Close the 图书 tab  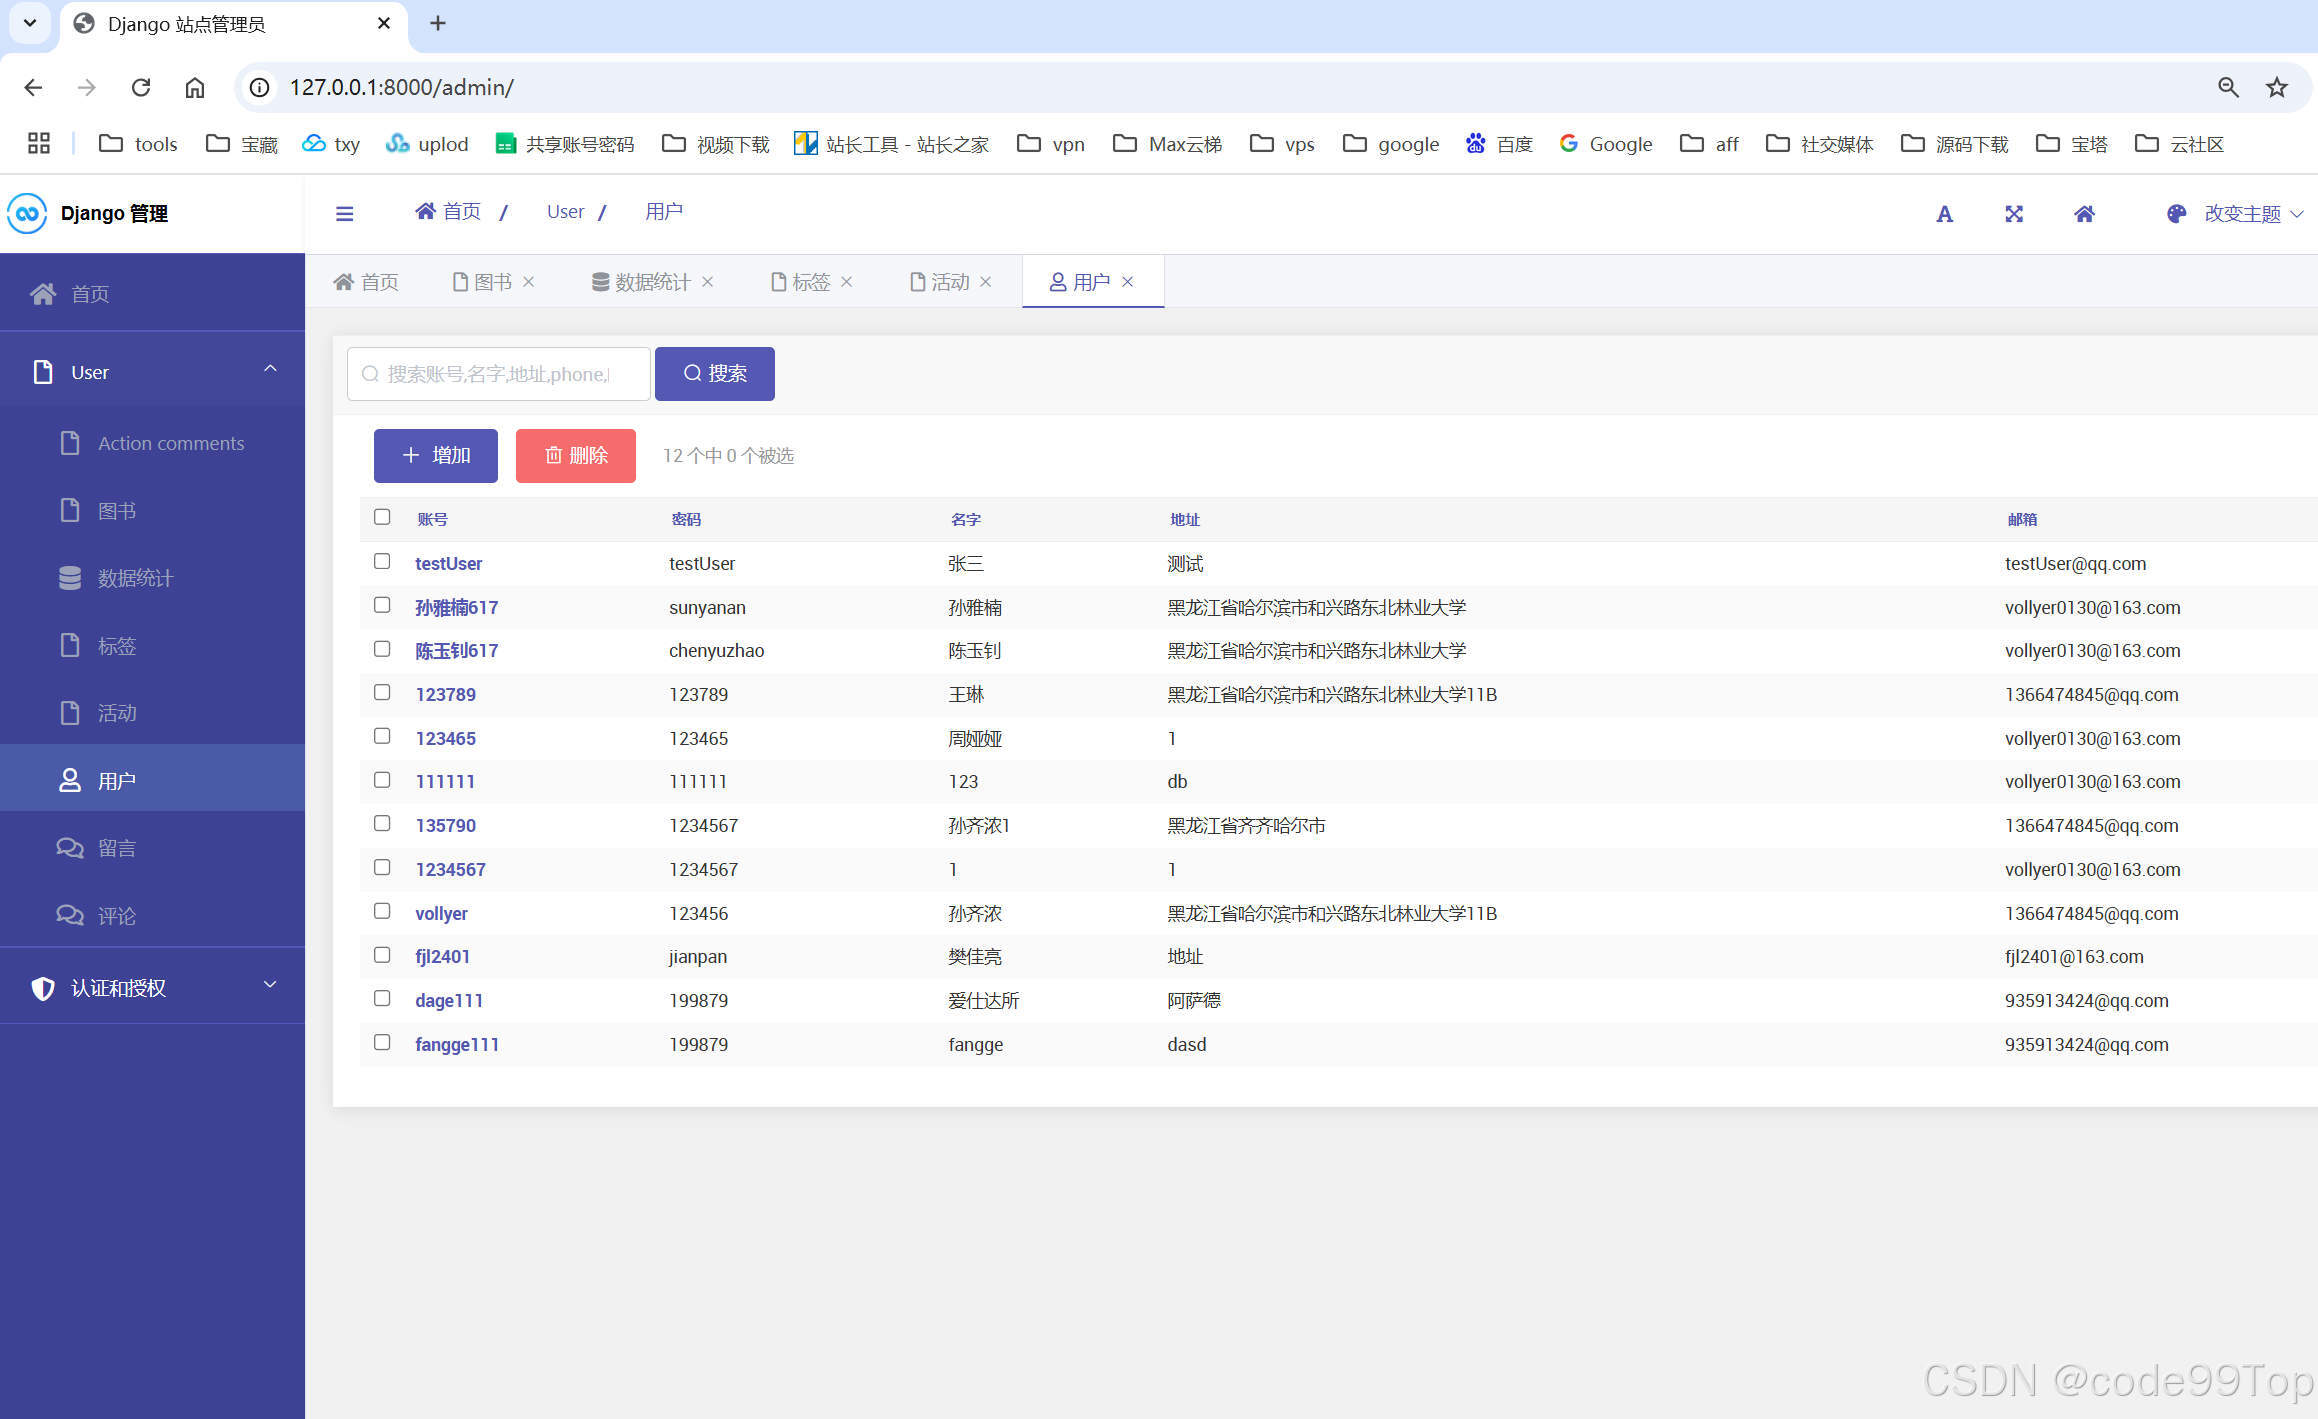[x=529, y=282]
